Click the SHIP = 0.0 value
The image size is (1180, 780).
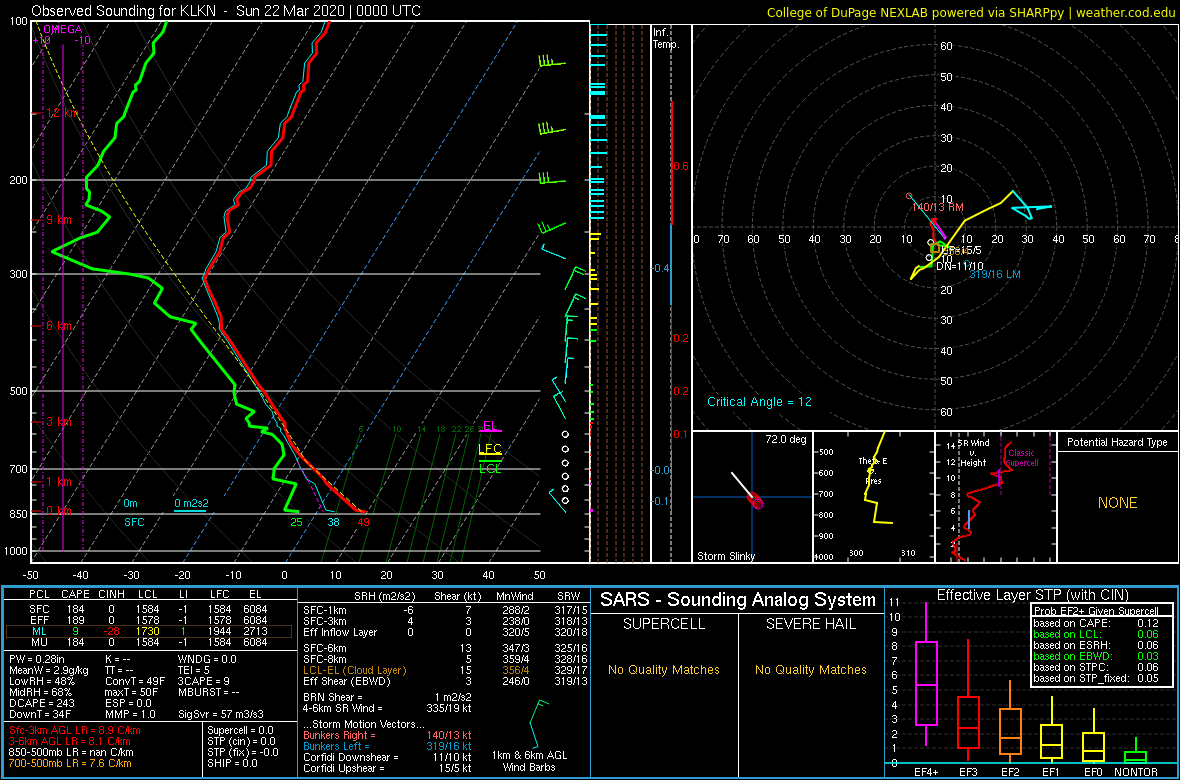coord(233,763)
